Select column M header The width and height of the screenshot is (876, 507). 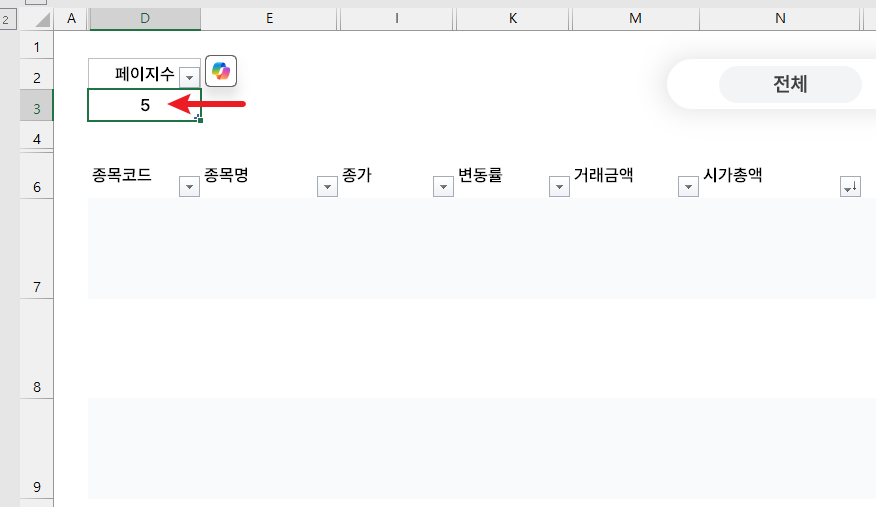[x=635, y=18]
